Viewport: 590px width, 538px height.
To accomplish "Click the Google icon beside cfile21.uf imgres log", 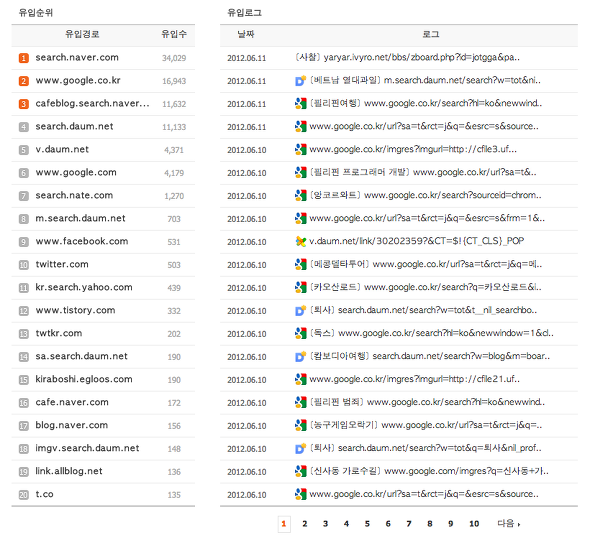I will (x=300, y=379).
